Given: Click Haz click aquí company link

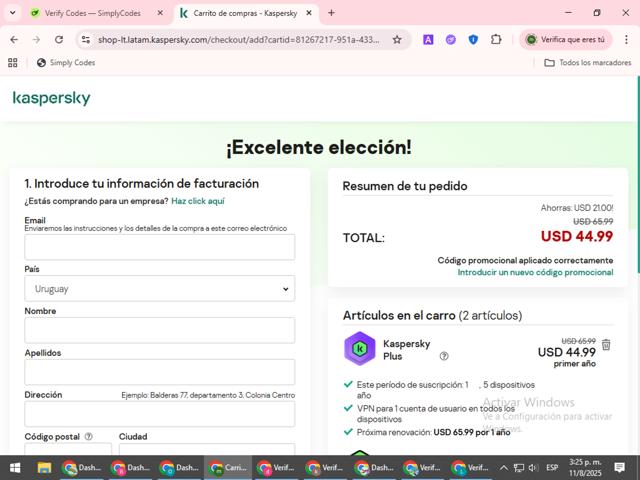Looking at the screenshot, I should point(198,201).
